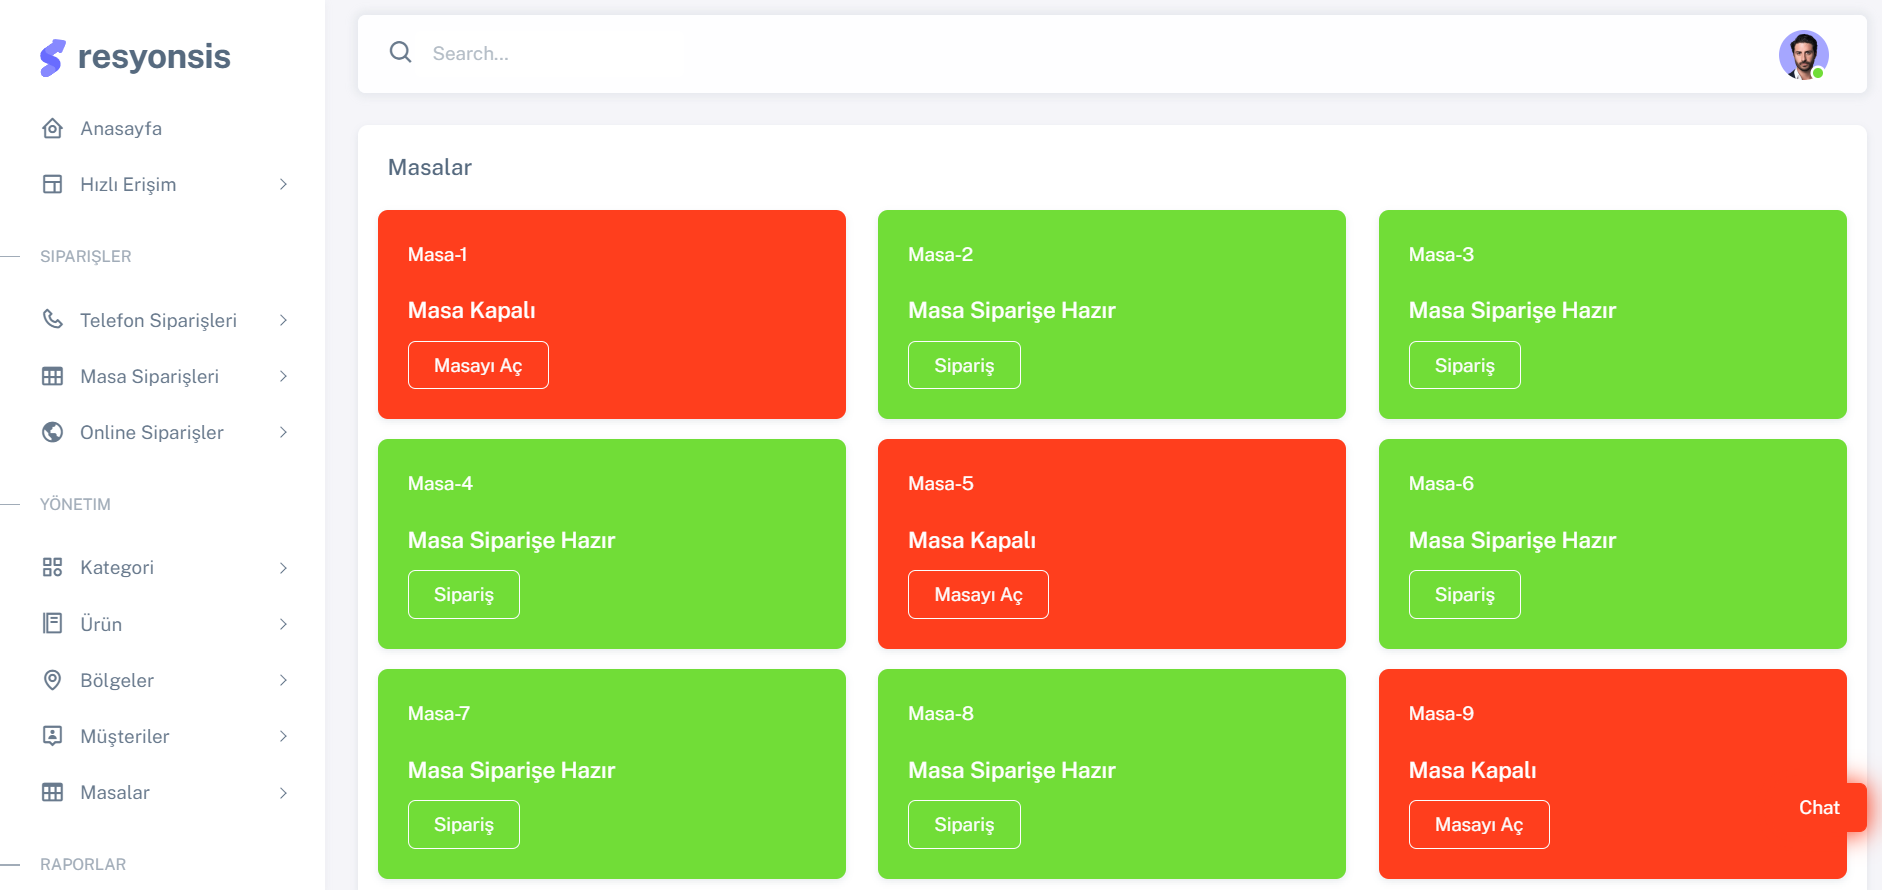
Task: Click Sipariş button on Masa-7
Action: (x=464, y=824)
